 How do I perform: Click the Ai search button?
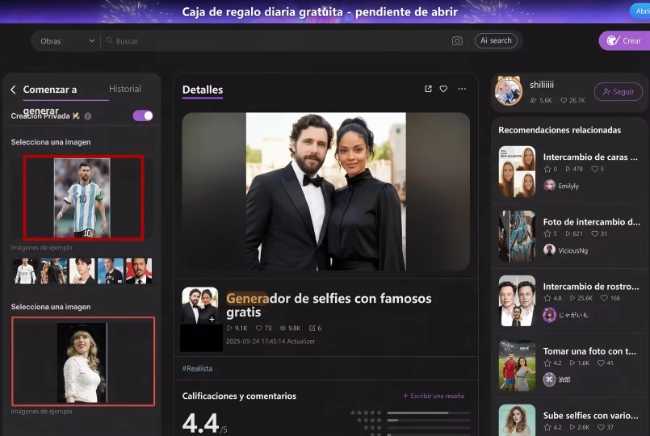pyautogui.click(x=496, y=41)
